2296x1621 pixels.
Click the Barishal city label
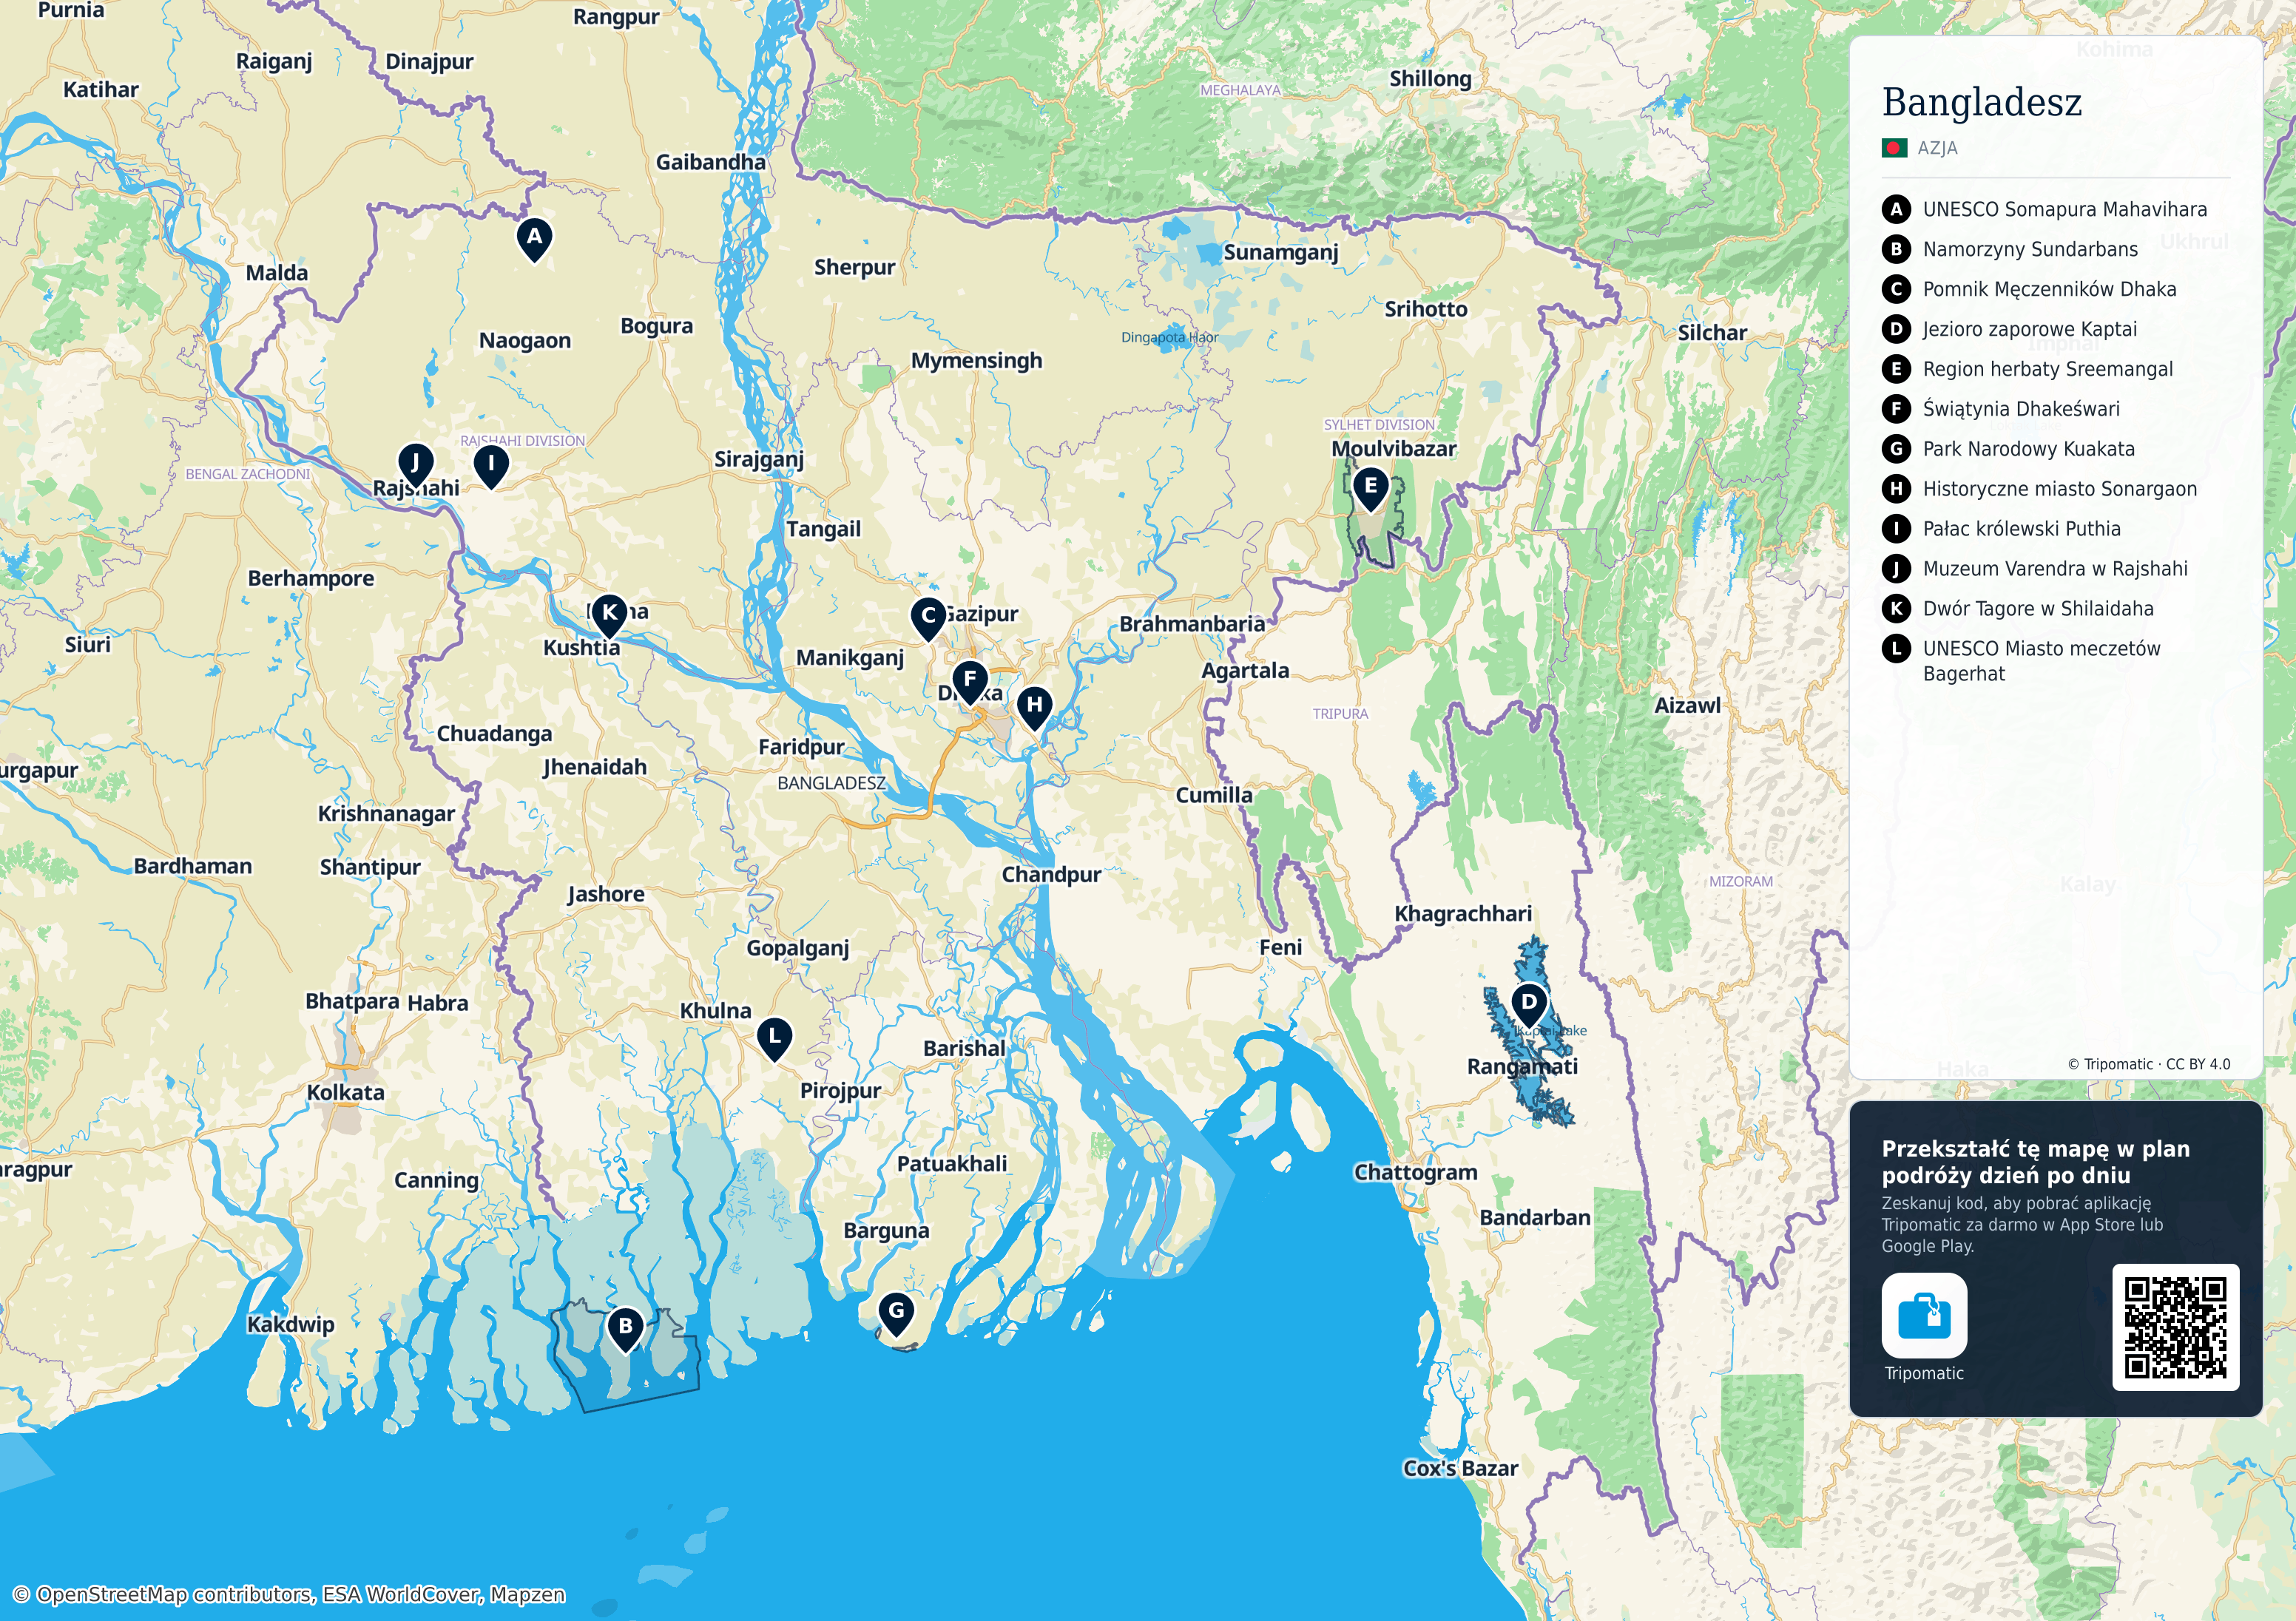tap(964, 1048)
